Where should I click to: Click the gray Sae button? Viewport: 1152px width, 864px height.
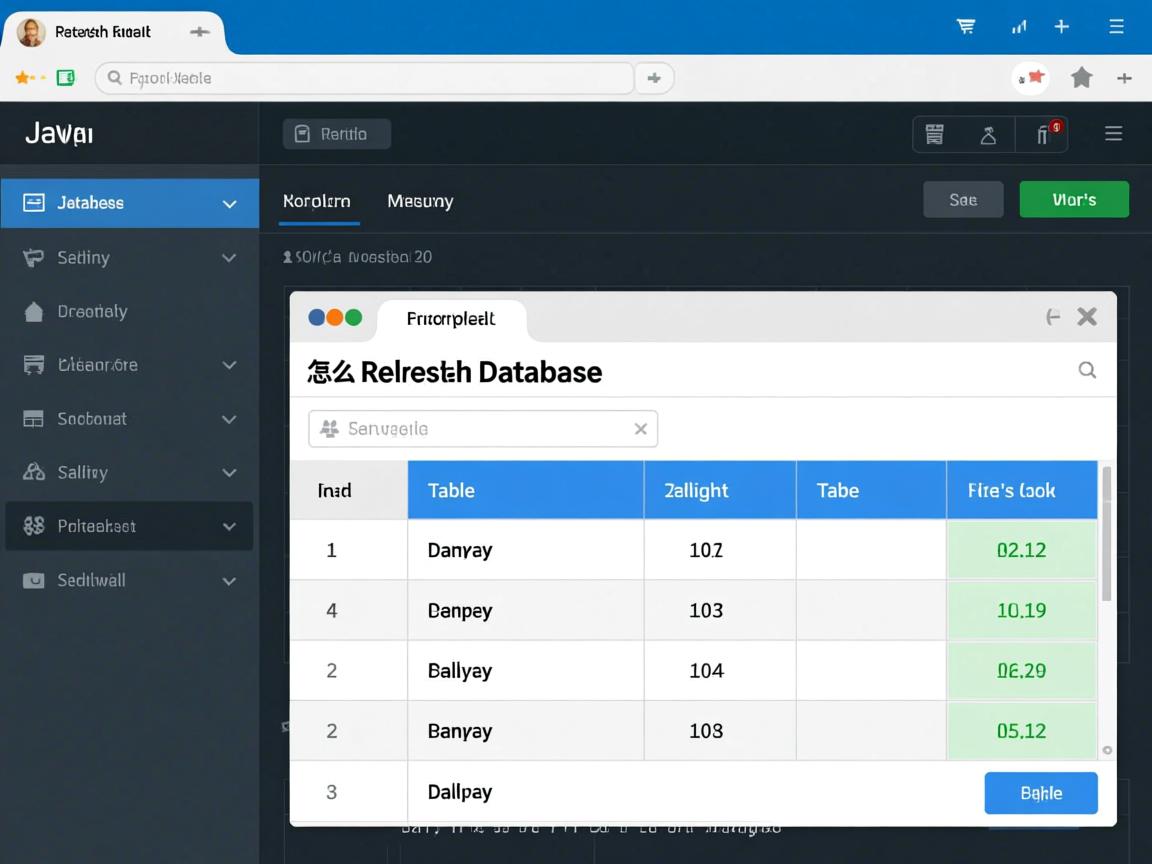point(963,200)
